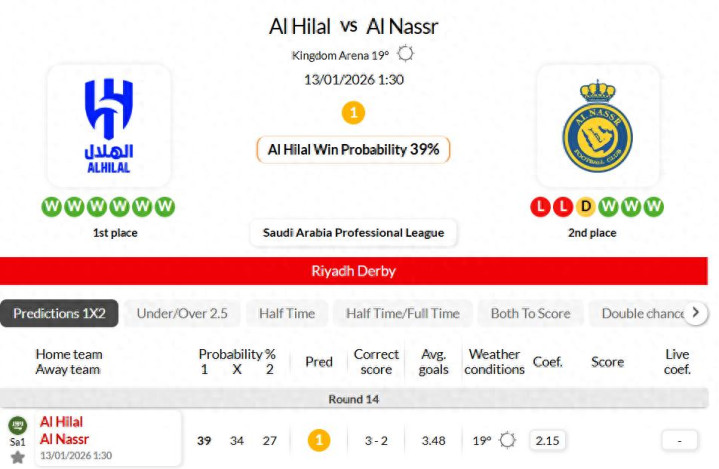Screen dimensions: 719x469
Task: Toggle the favorite star for the match
Action: click(17, 457)
